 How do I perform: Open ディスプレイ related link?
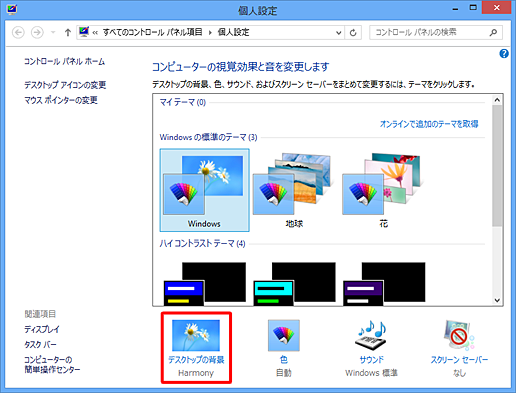point(42,329)
